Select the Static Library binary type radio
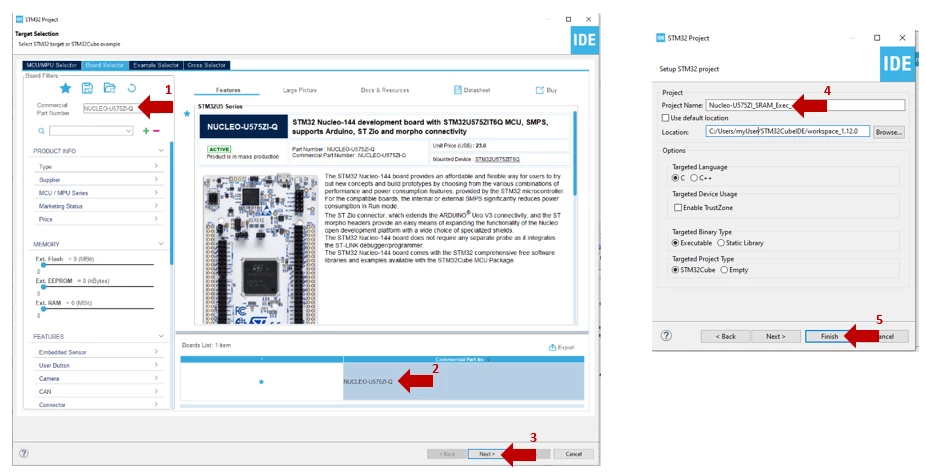 (x=720, y=243)
